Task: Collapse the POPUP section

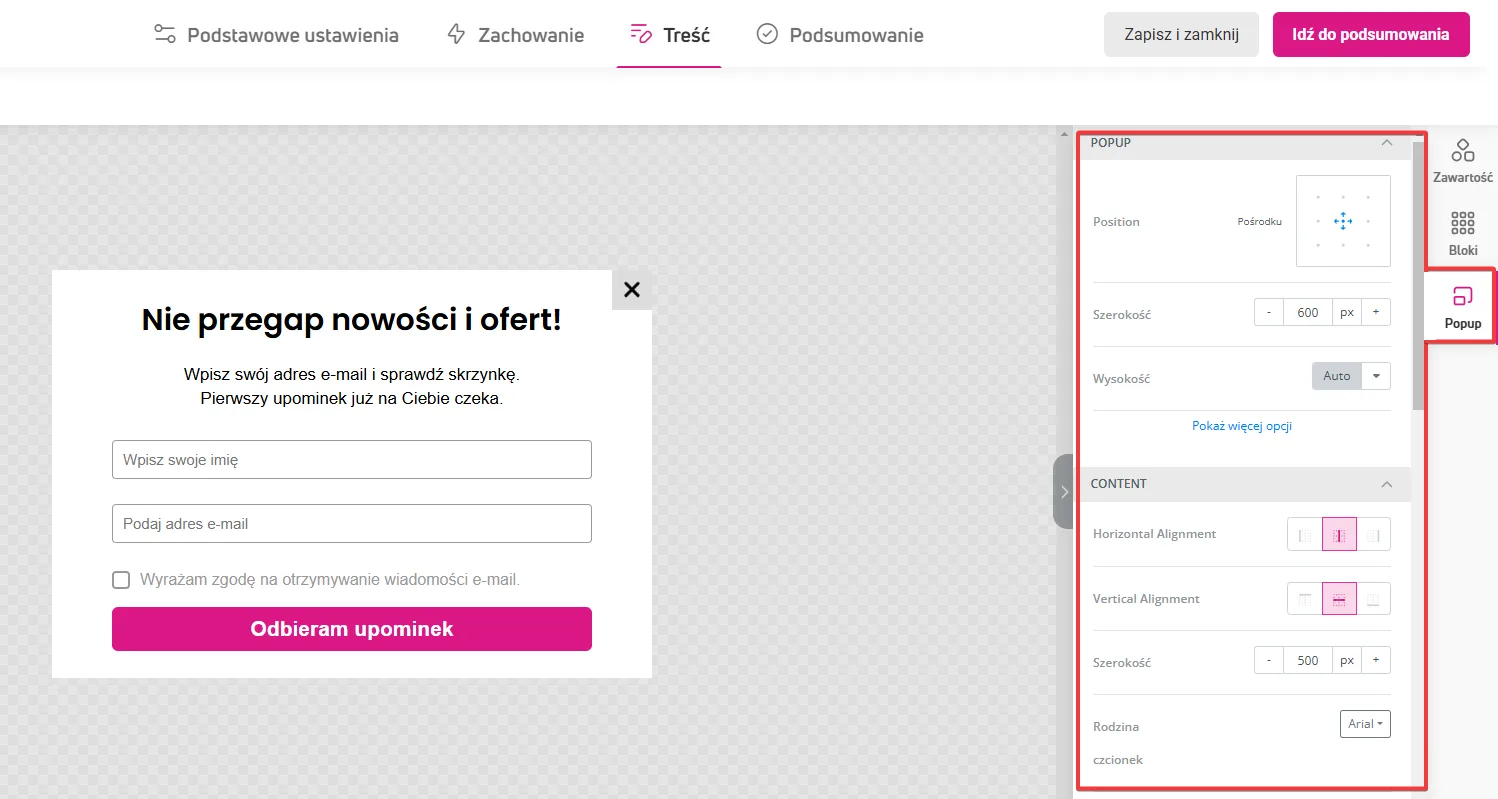Action: (1386, 143)
